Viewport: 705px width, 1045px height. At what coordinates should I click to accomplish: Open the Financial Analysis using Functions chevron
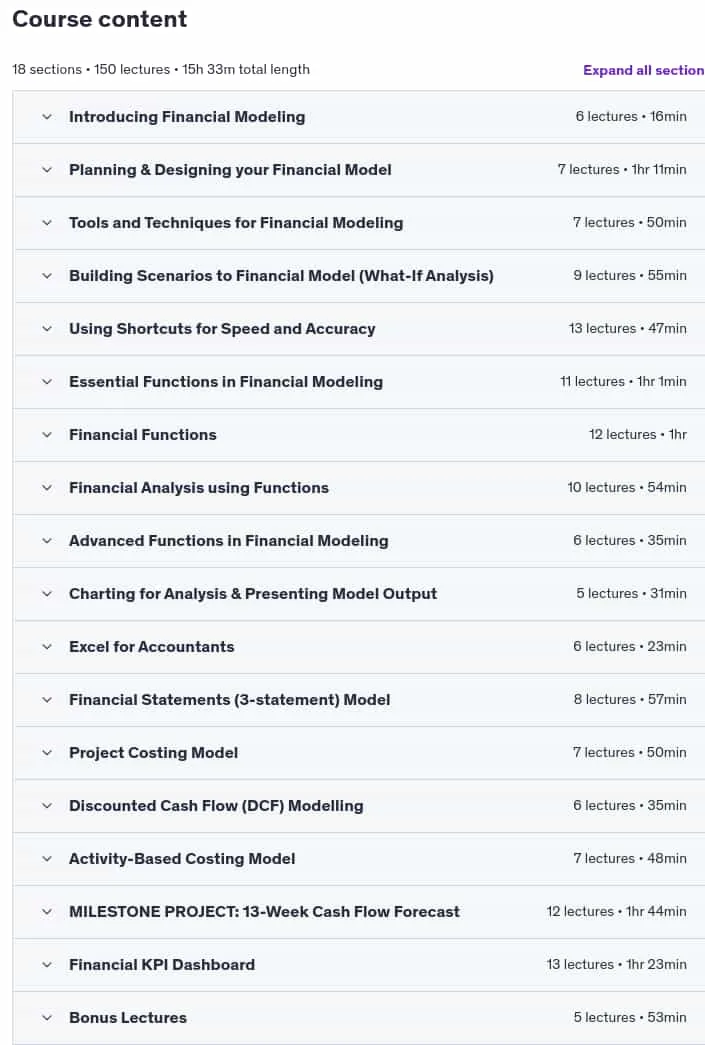pos(47,488)
